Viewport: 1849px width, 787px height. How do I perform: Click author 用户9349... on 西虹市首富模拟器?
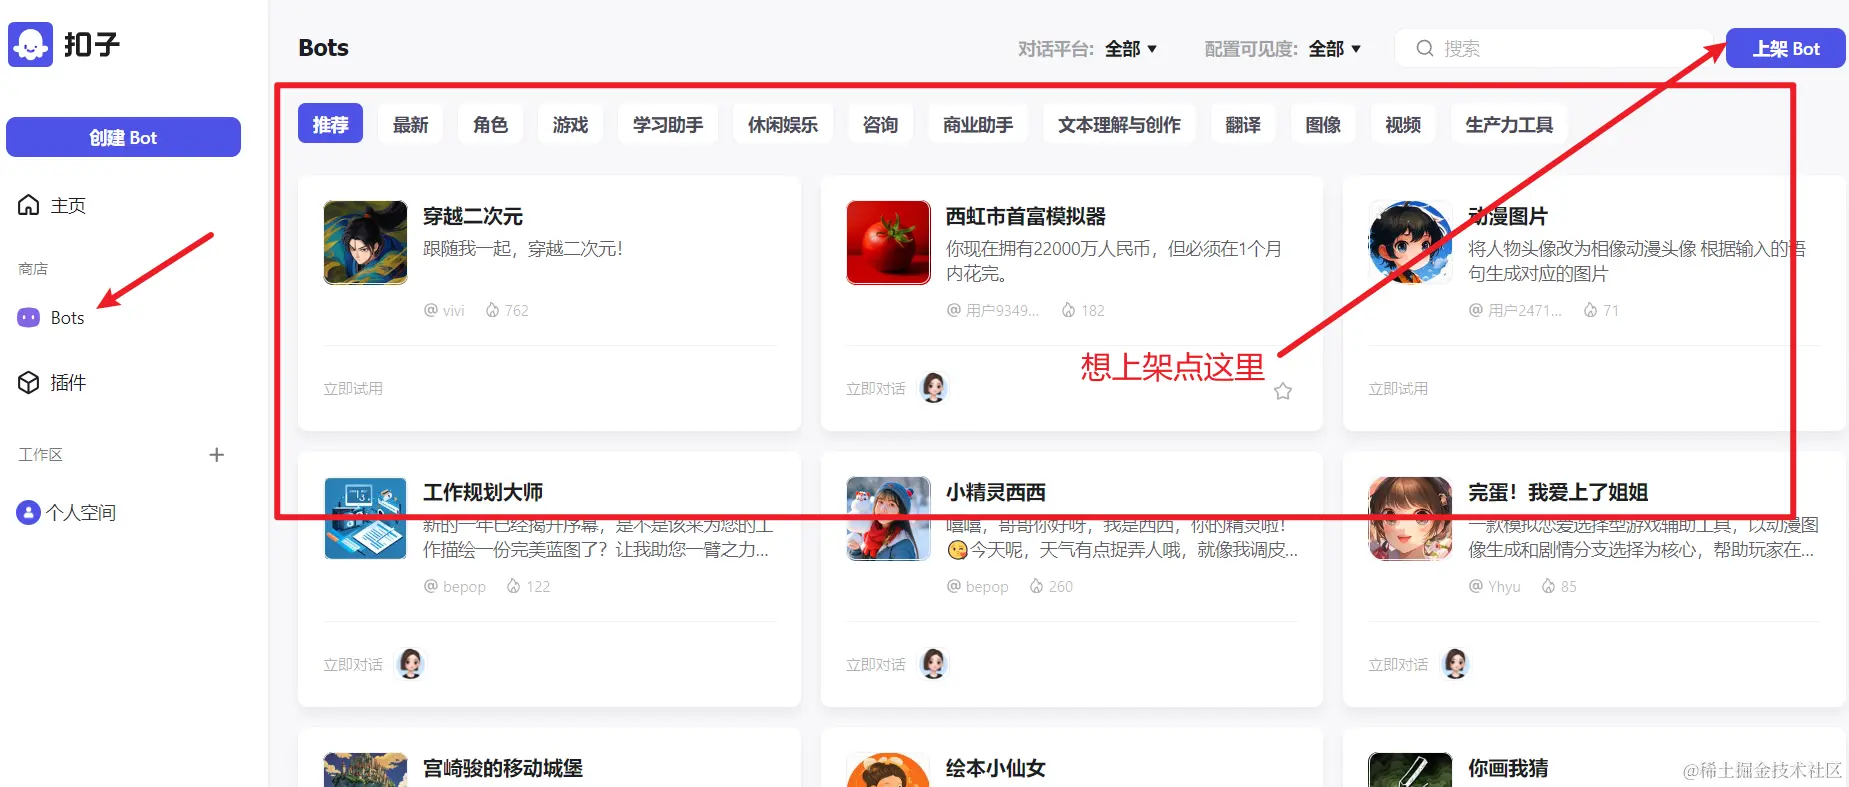(x=993, y=310)
